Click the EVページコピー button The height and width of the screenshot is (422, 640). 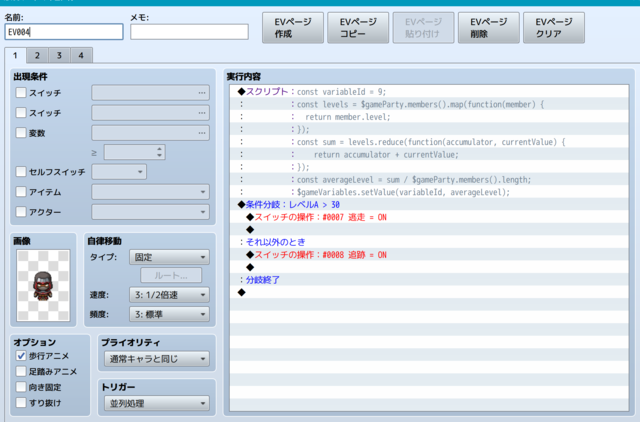358,28
